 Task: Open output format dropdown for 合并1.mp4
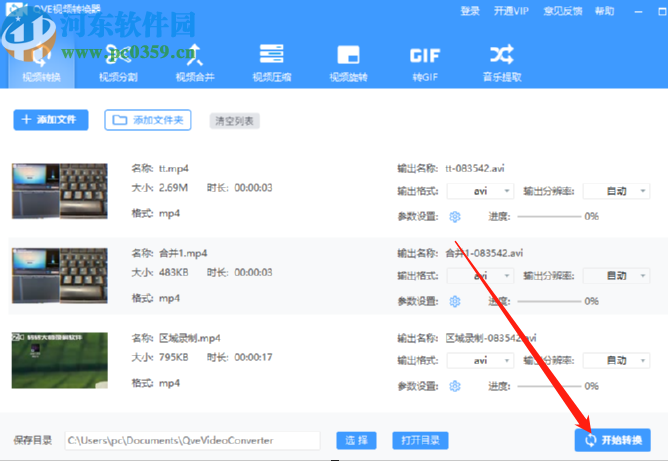point(480,276)
